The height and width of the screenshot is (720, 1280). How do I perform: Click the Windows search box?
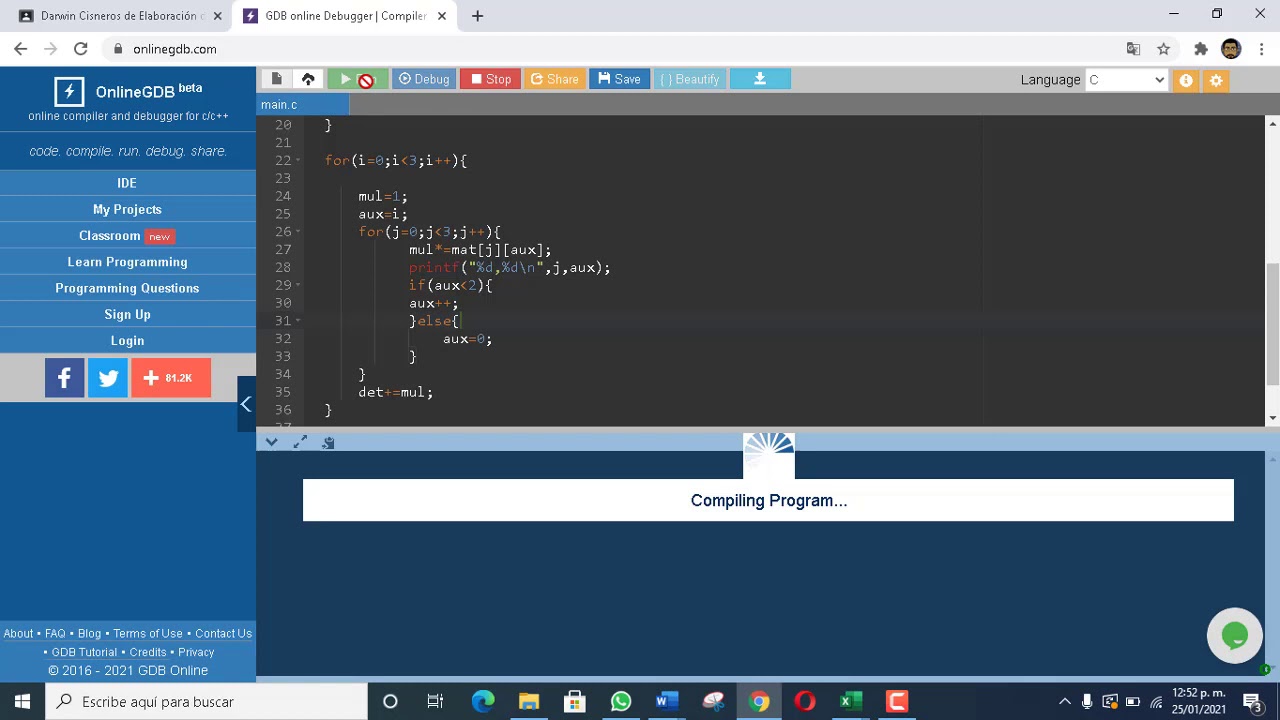(x=206, y=701)
